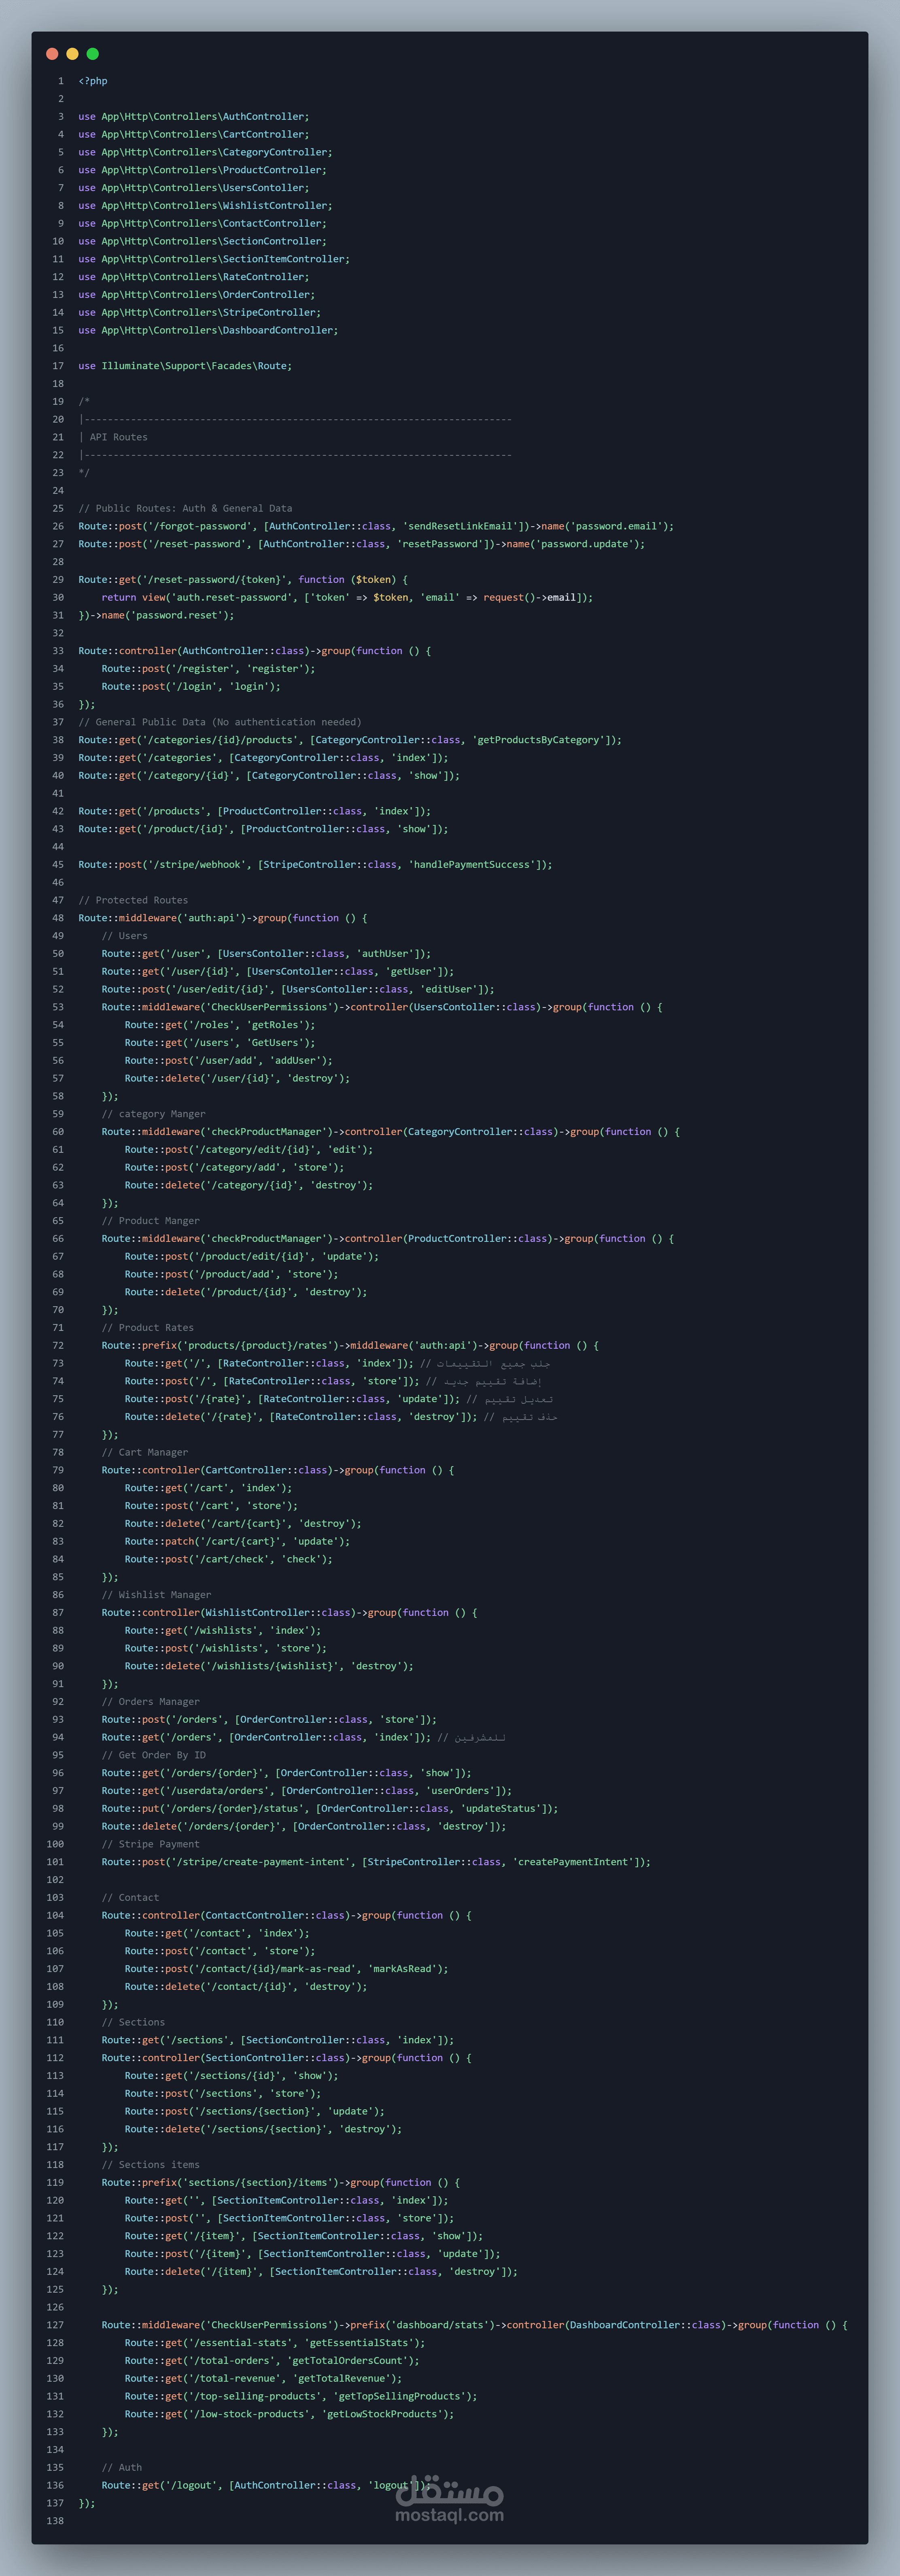This screenshot has width=900, height=2576.
Task: Click the '// Stripe Payment' comment
Action: tap(150, 1844)
